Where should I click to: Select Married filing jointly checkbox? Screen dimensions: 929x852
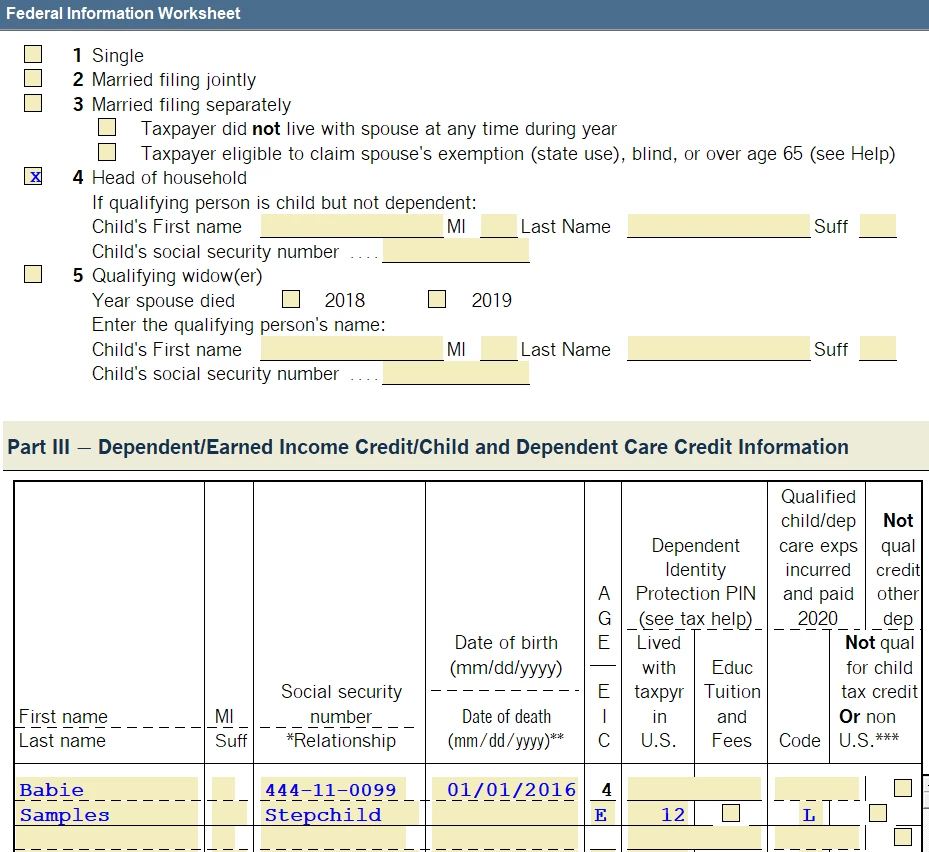33,78
